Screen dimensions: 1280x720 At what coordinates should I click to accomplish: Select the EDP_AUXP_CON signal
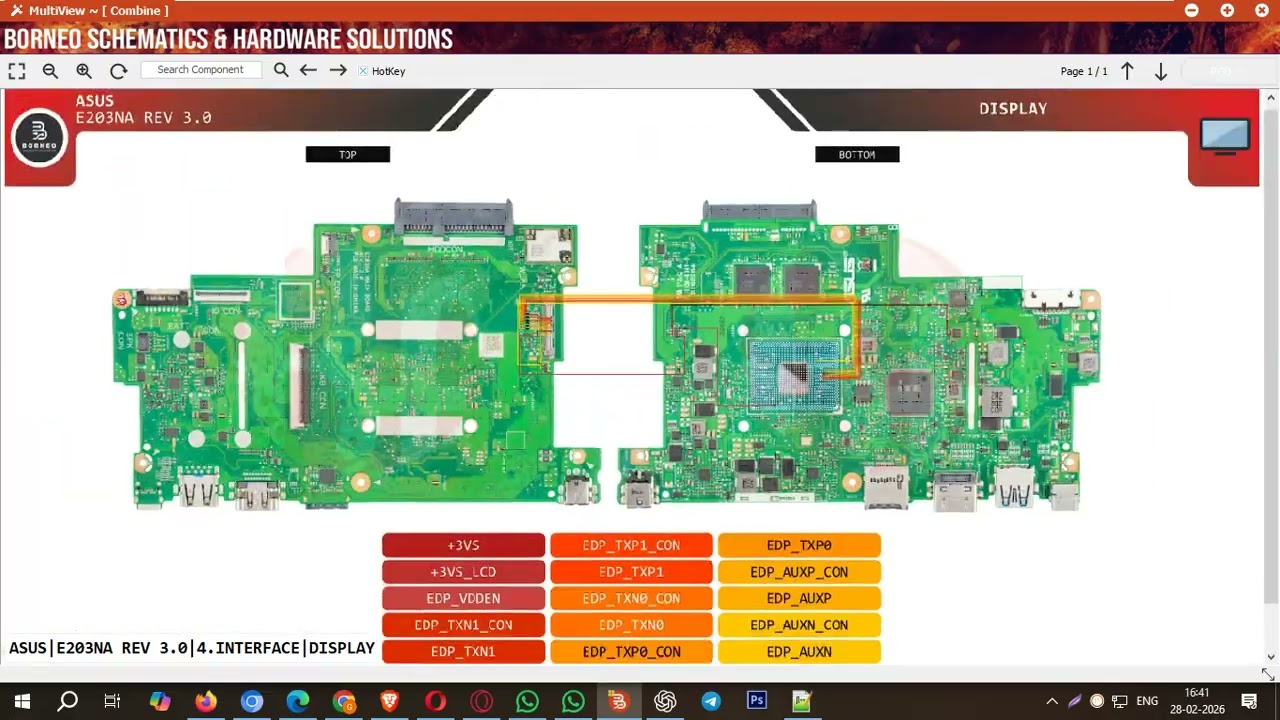(799, 572)
